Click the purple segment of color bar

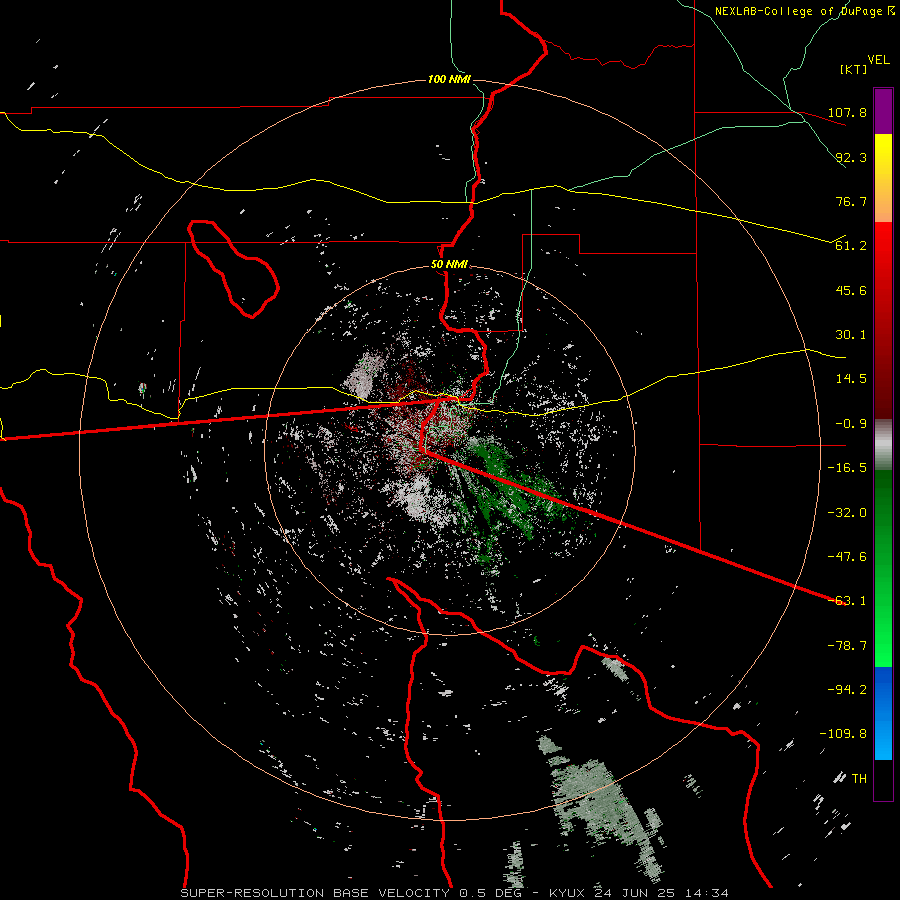883,112
